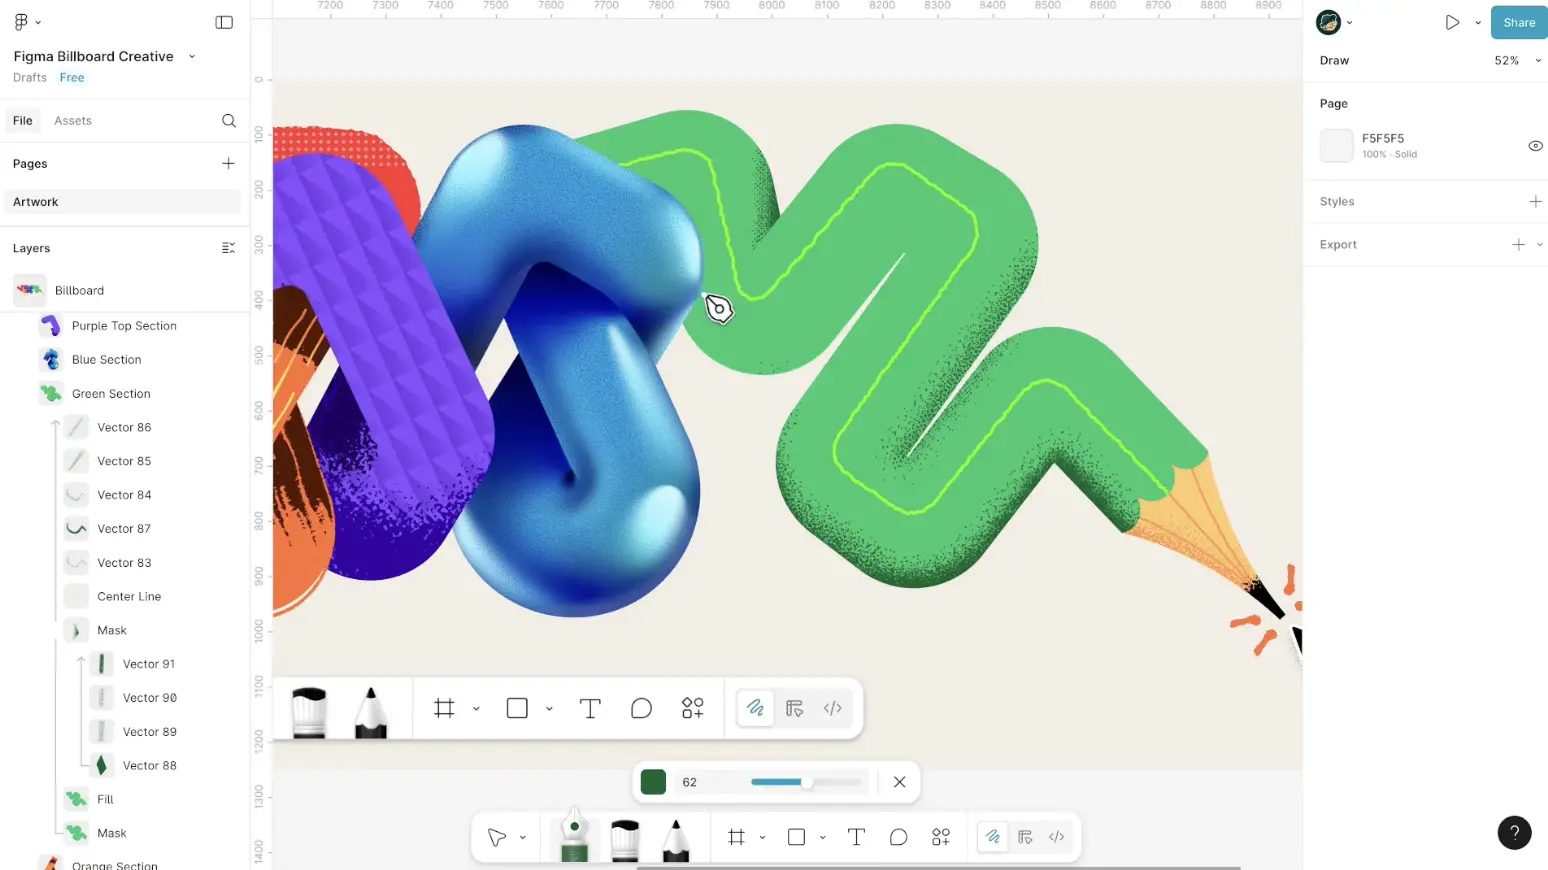This screenshot has width=1548, height=870.
Task: Select the Center Line layer
Action: pos(129,597)
